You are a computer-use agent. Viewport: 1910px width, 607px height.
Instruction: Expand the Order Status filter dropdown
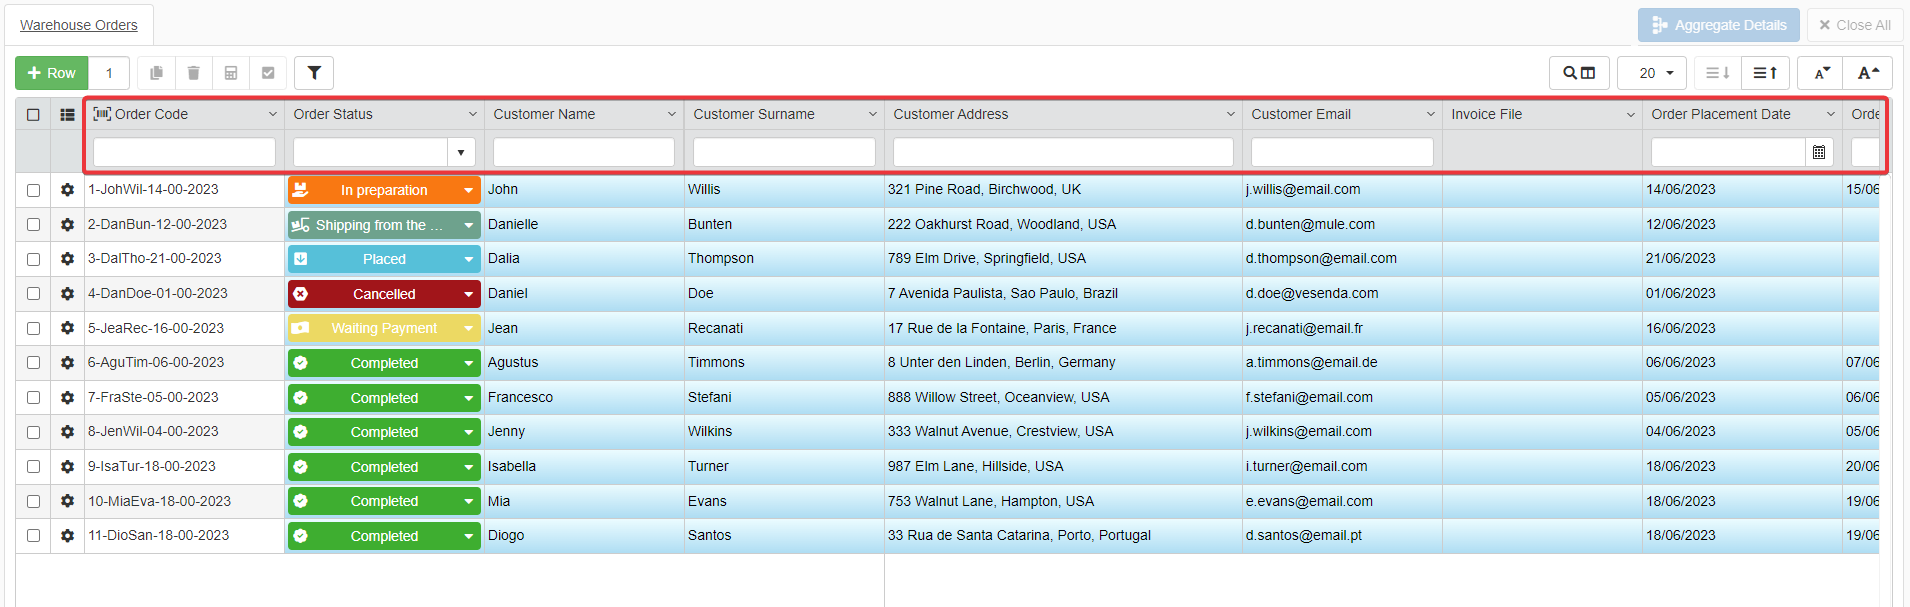pos(460,152)
